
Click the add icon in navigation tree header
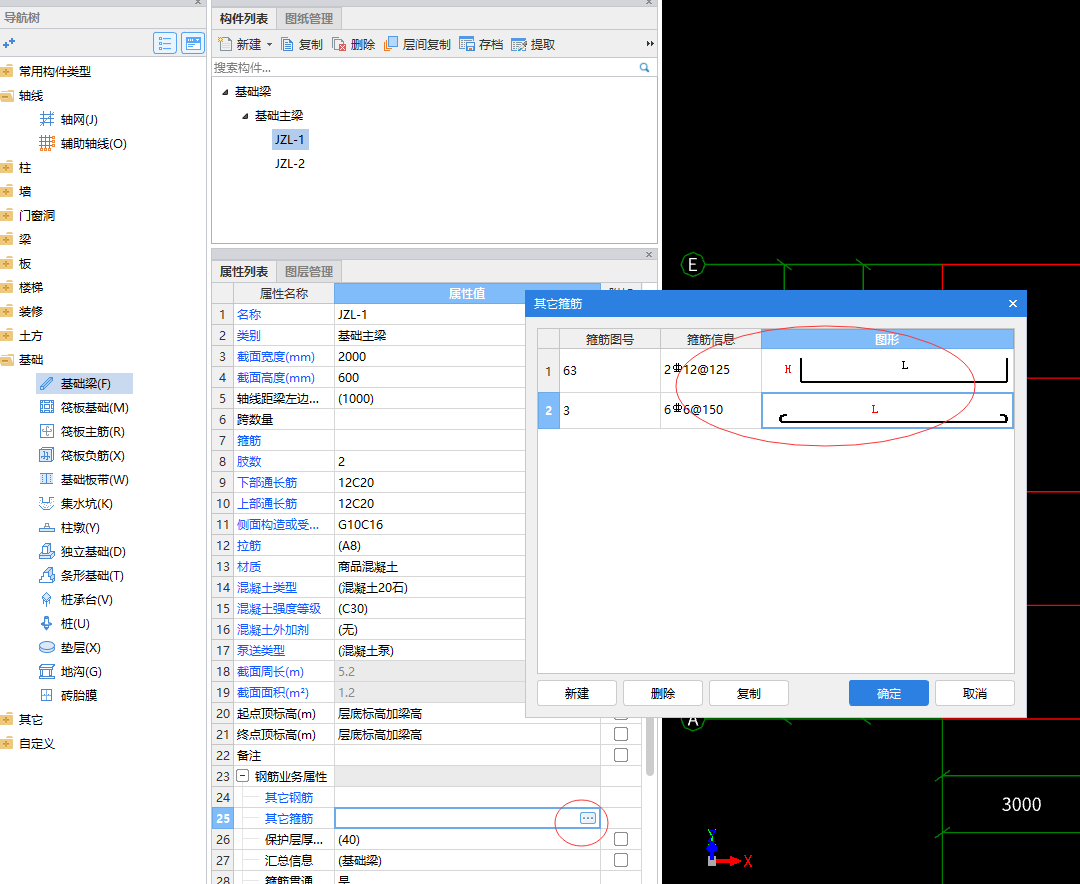point(9,43)
